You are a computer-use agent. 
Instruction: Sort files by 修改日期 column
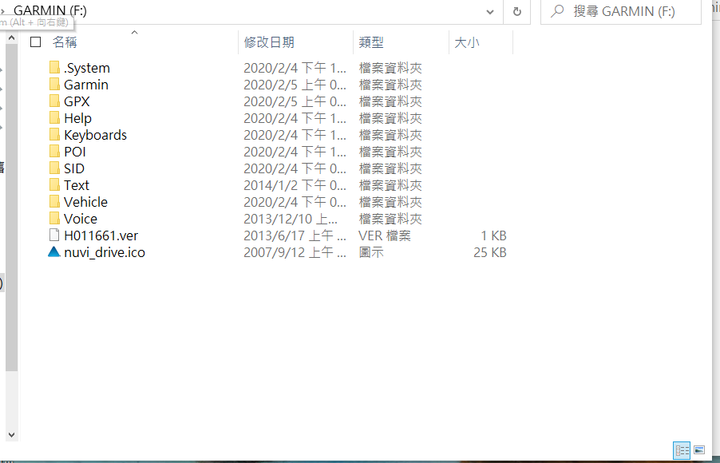(x=269, y=42)
